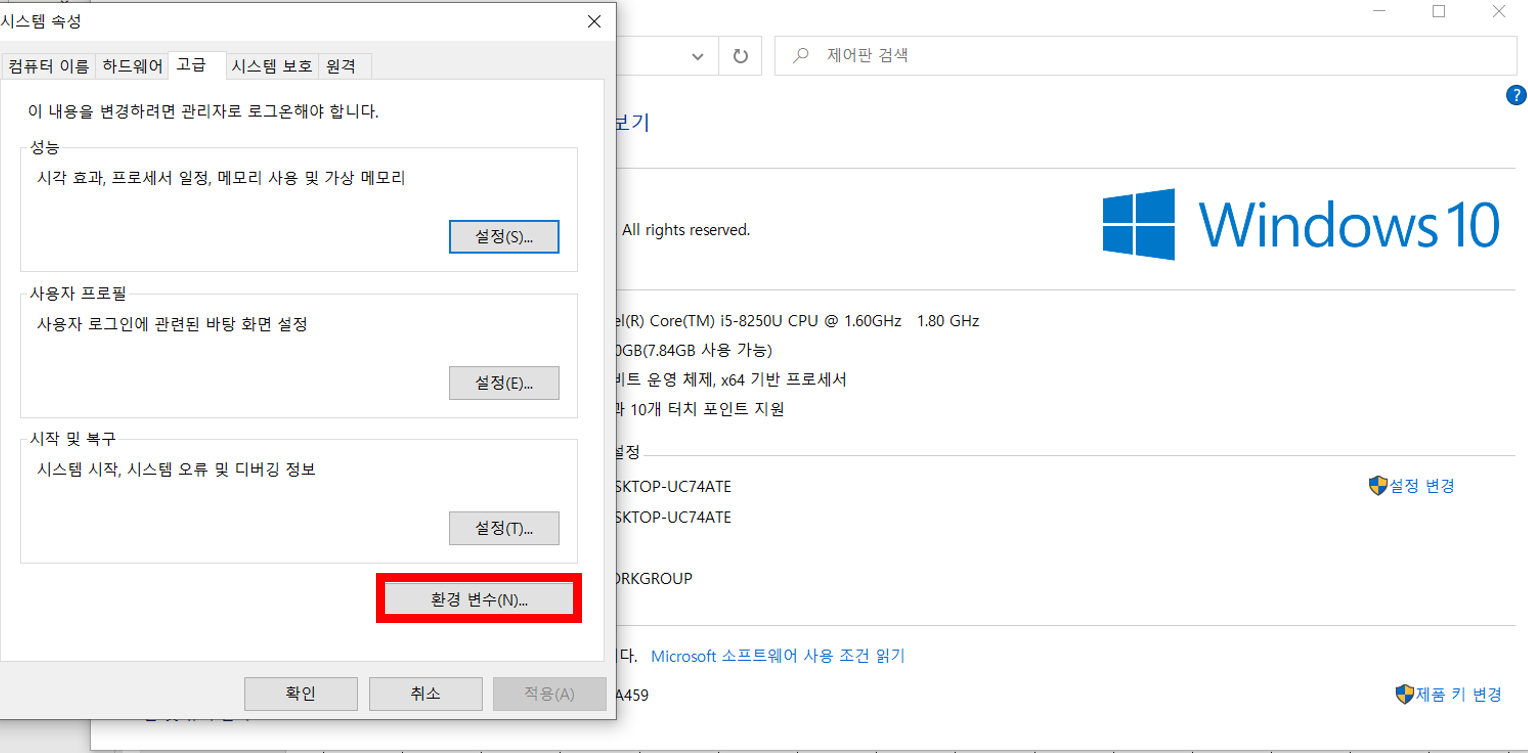Expand the address bar history dropdown
The width and height of the screenshot is (1528, 753).
[x=698, y=56]
